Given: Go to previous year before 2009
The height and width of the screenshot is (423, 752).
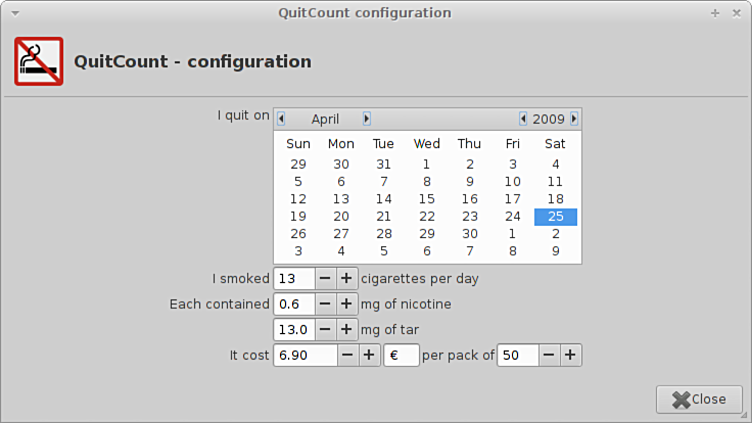Looking at the screenshot, I should tap(523, 119).
